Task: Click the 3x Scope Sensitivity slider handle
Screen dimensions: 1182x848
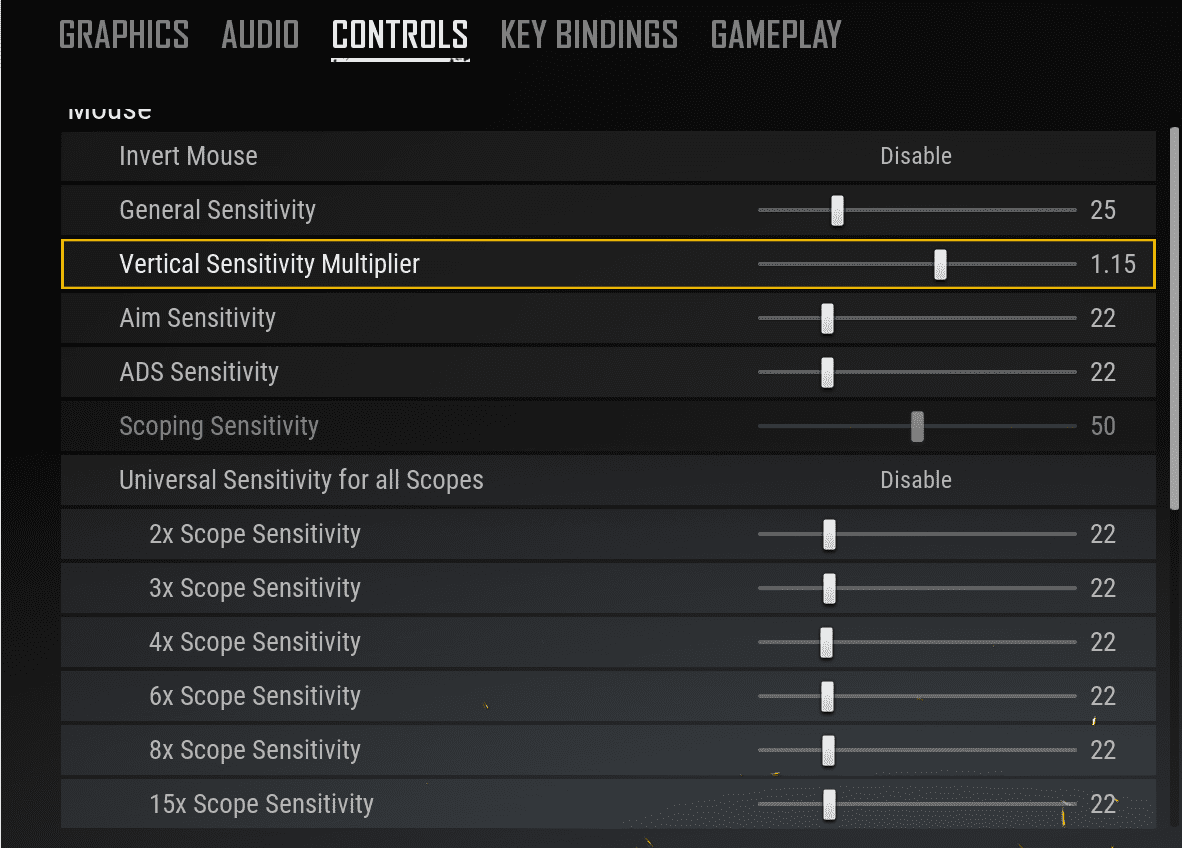Action: tap(829, 588)
